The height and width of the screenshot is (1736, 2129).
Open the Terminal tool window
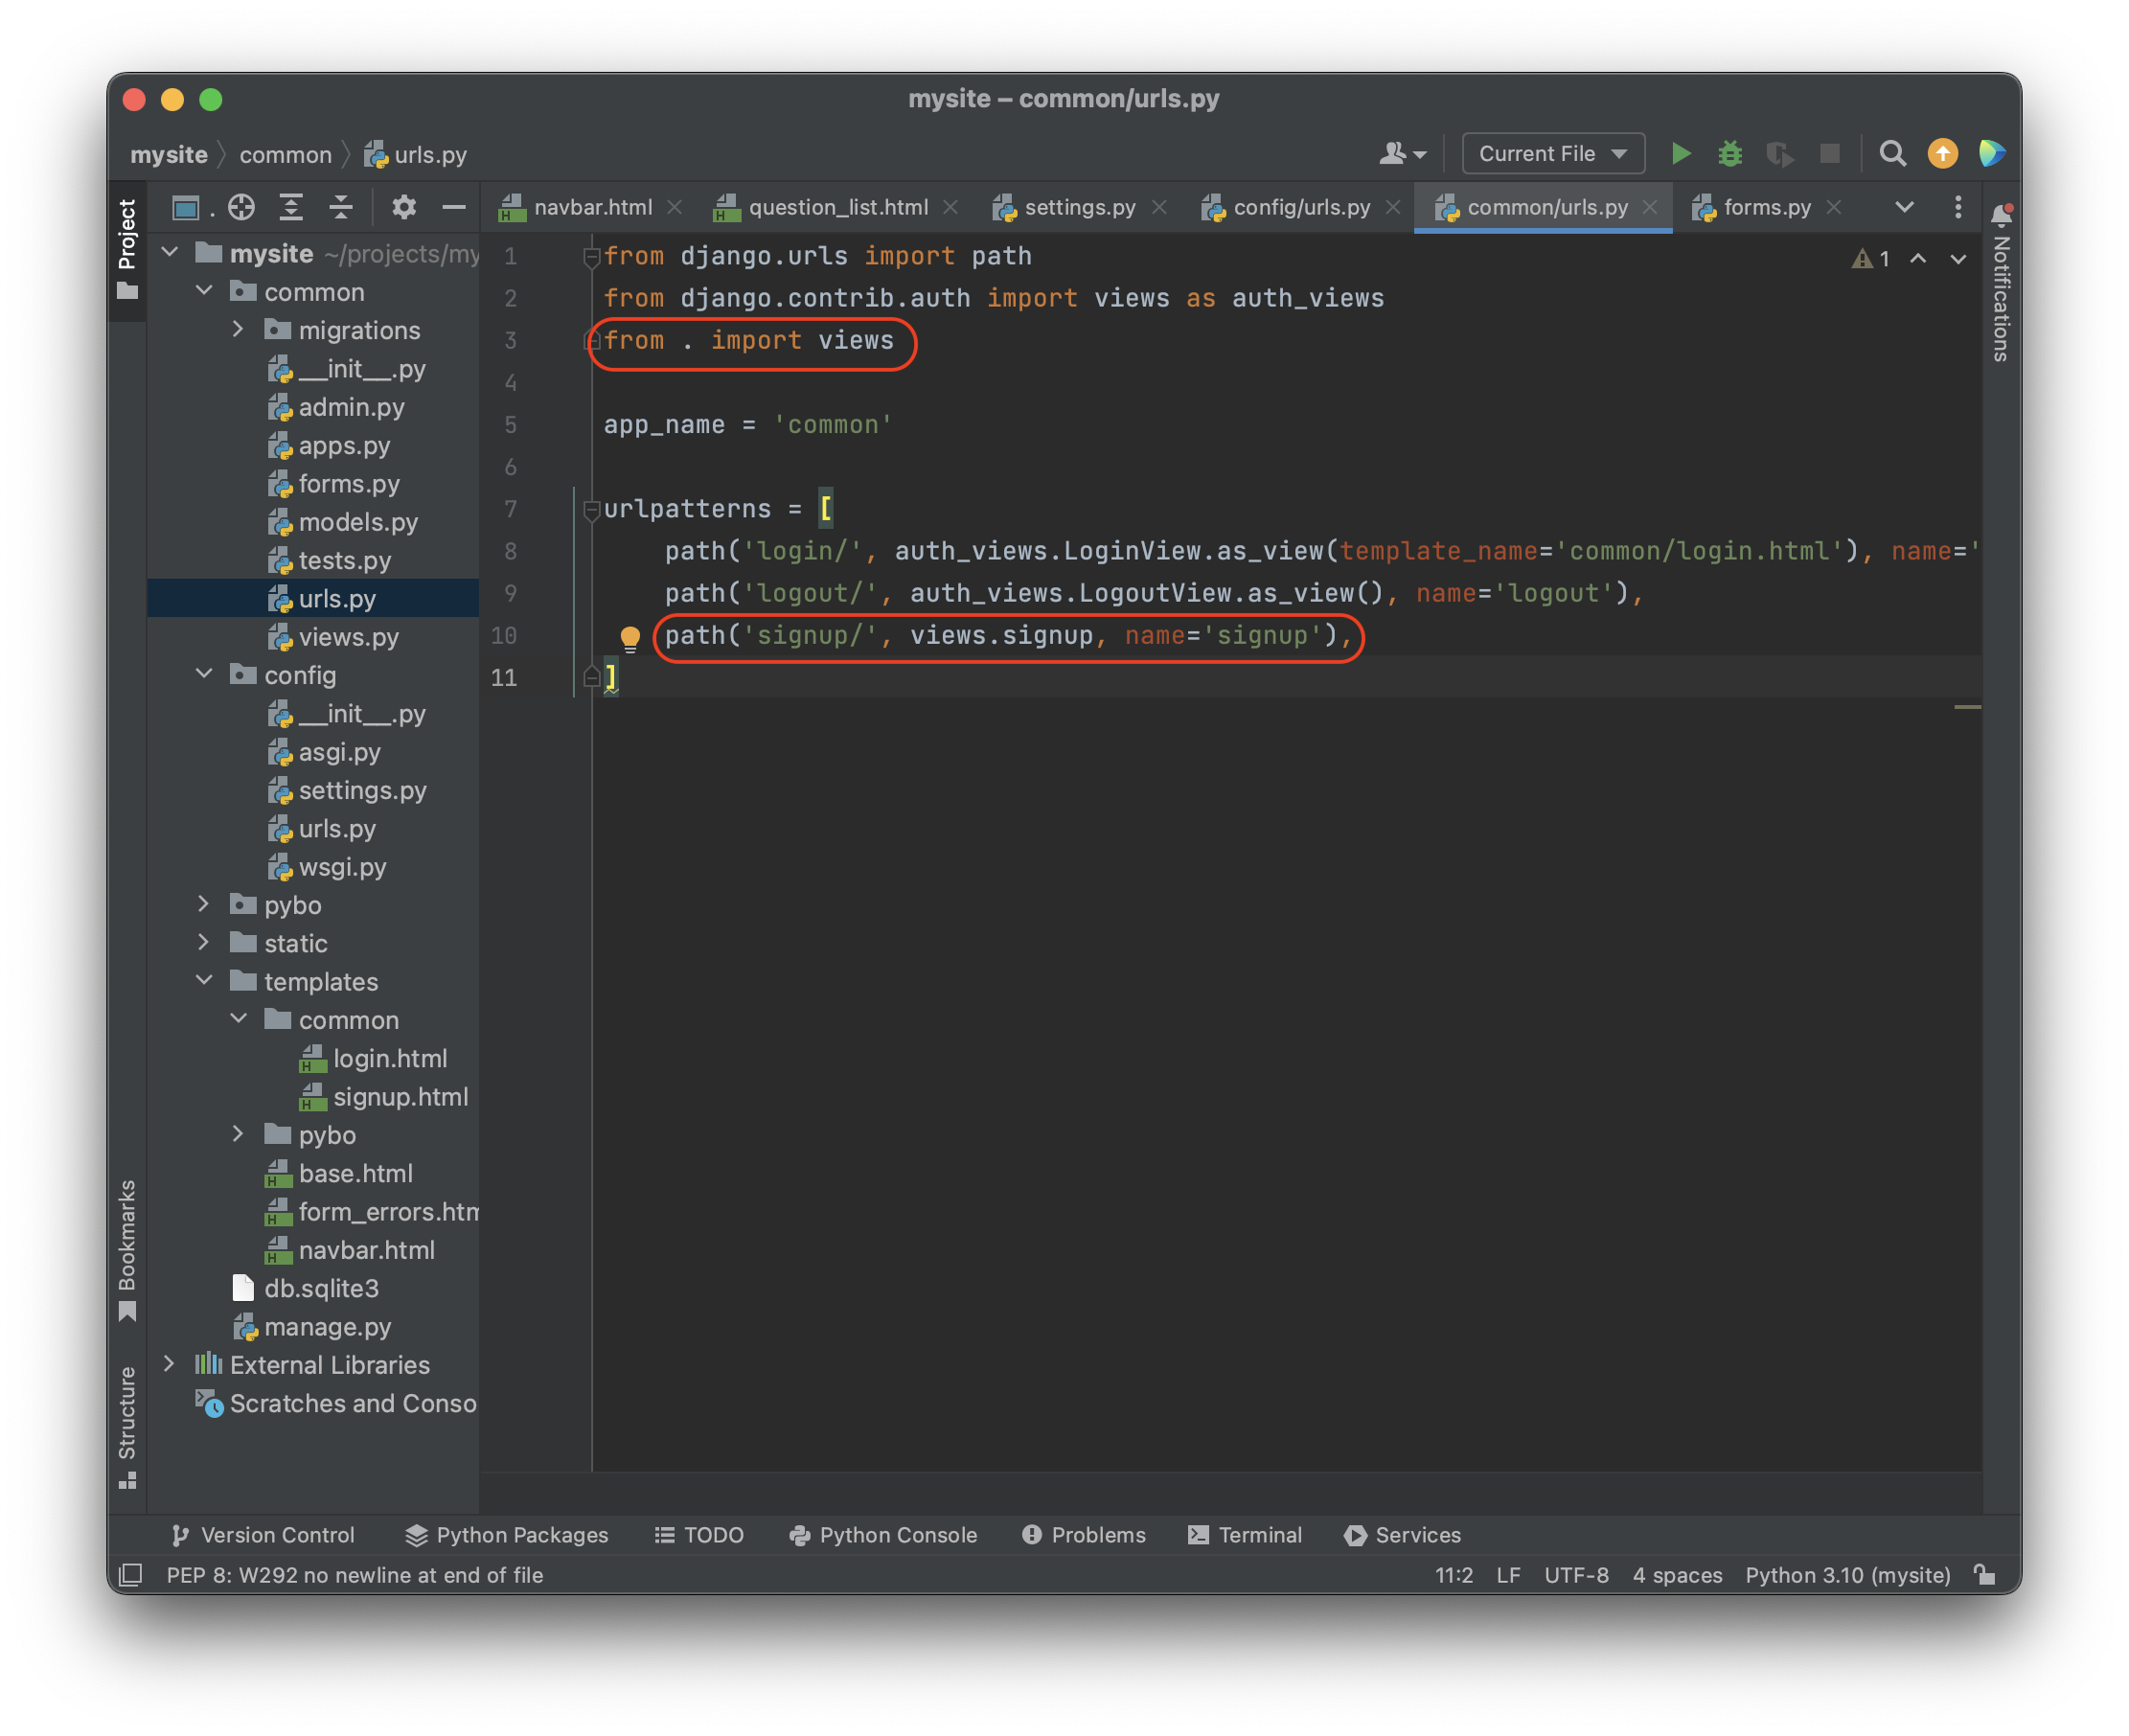coord(1245,1535)
